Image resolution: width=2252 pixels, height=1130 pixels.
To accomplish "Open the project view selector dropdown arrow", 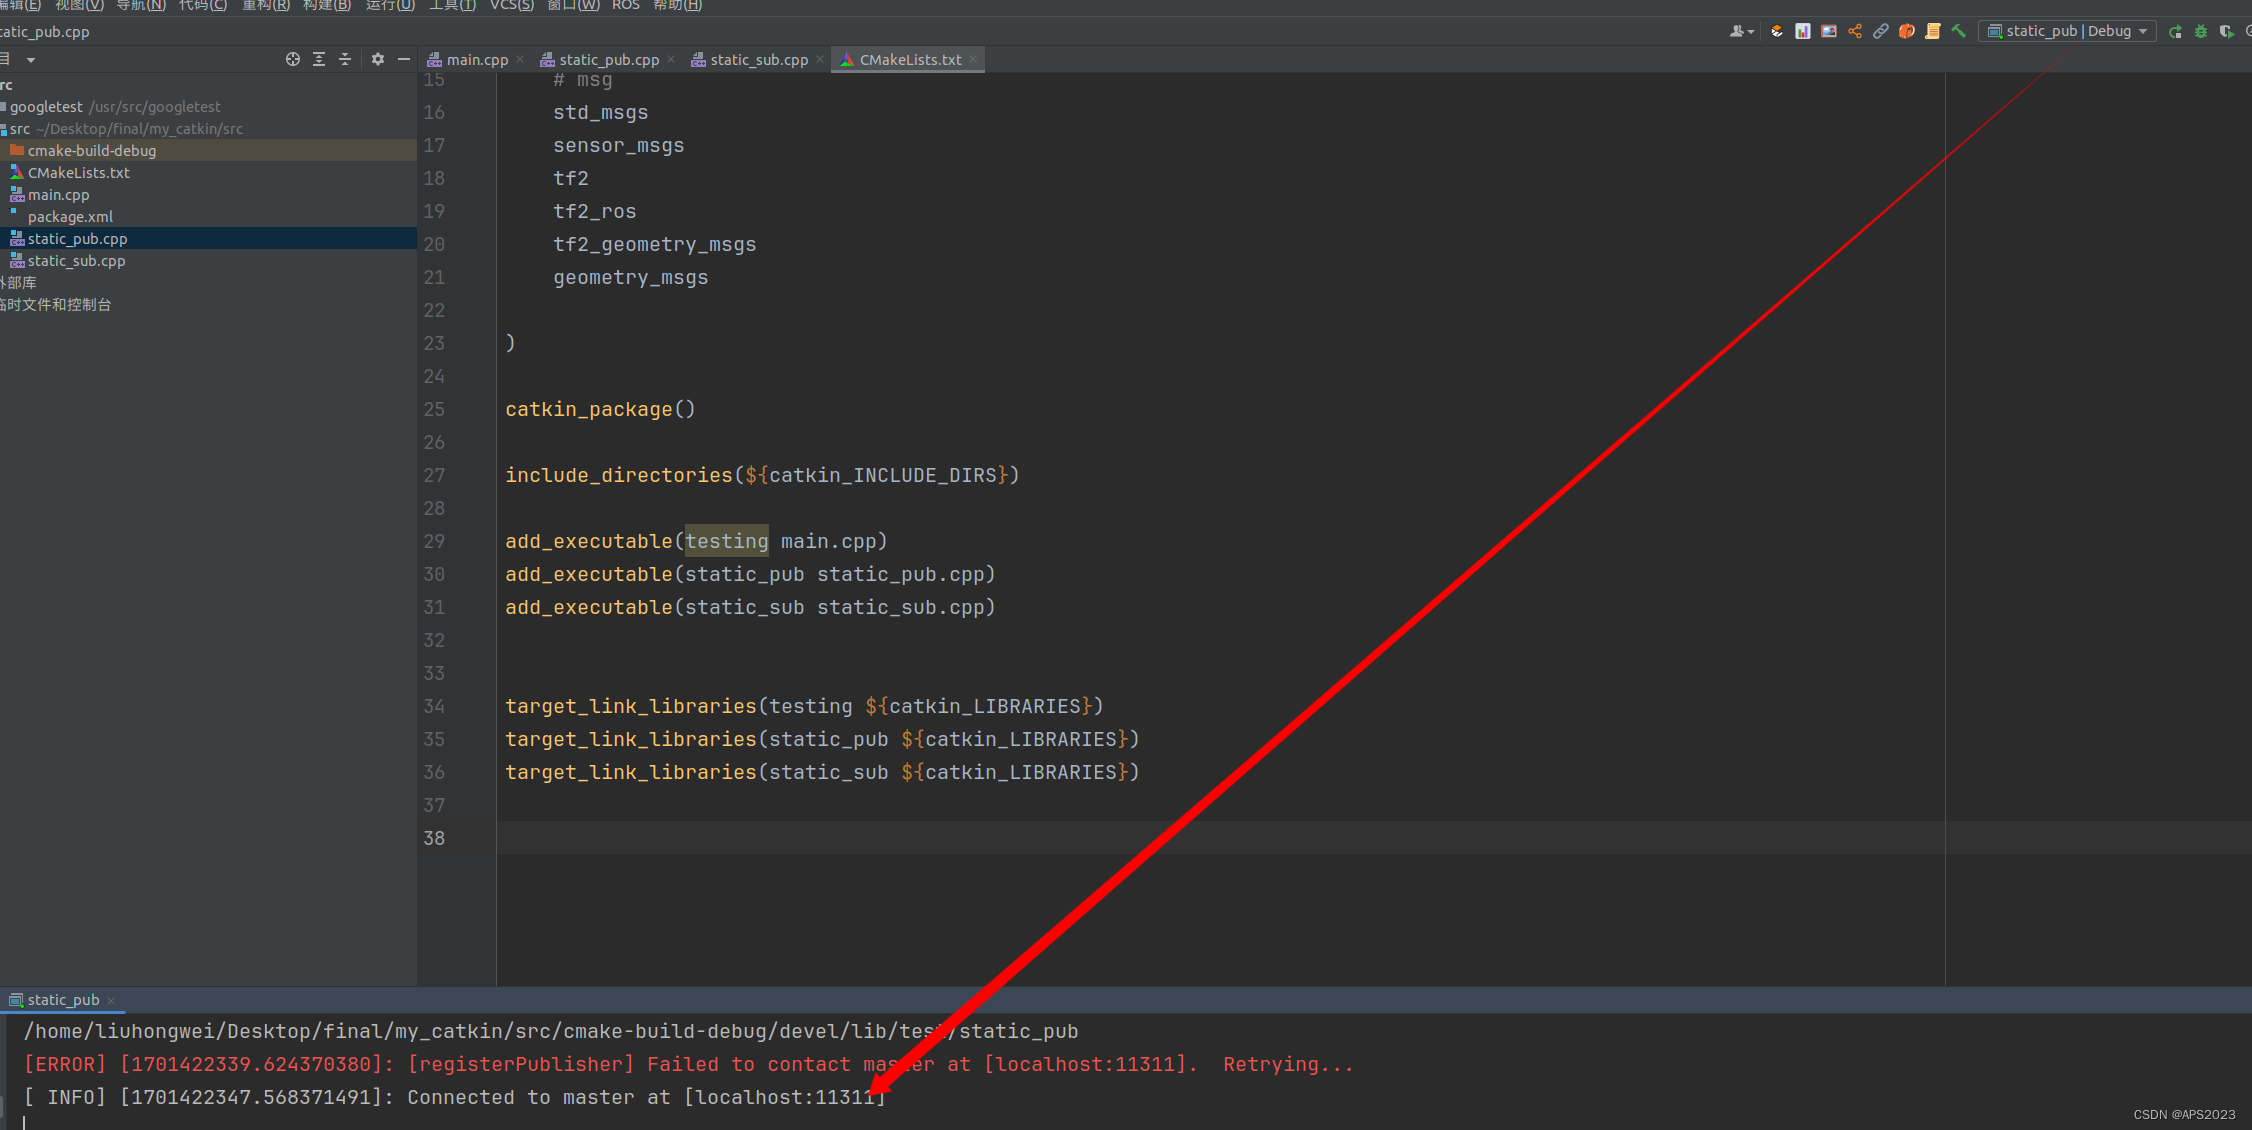I will coord(31,60).
